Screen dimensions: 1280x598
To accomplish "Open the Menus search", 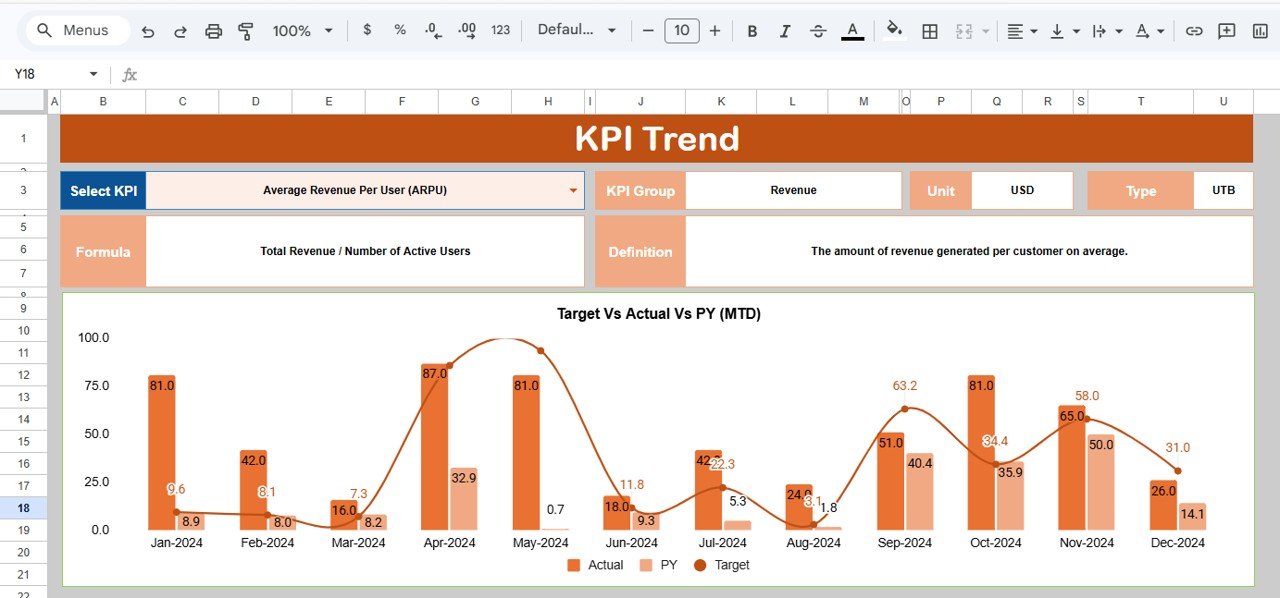I will 75,30.
